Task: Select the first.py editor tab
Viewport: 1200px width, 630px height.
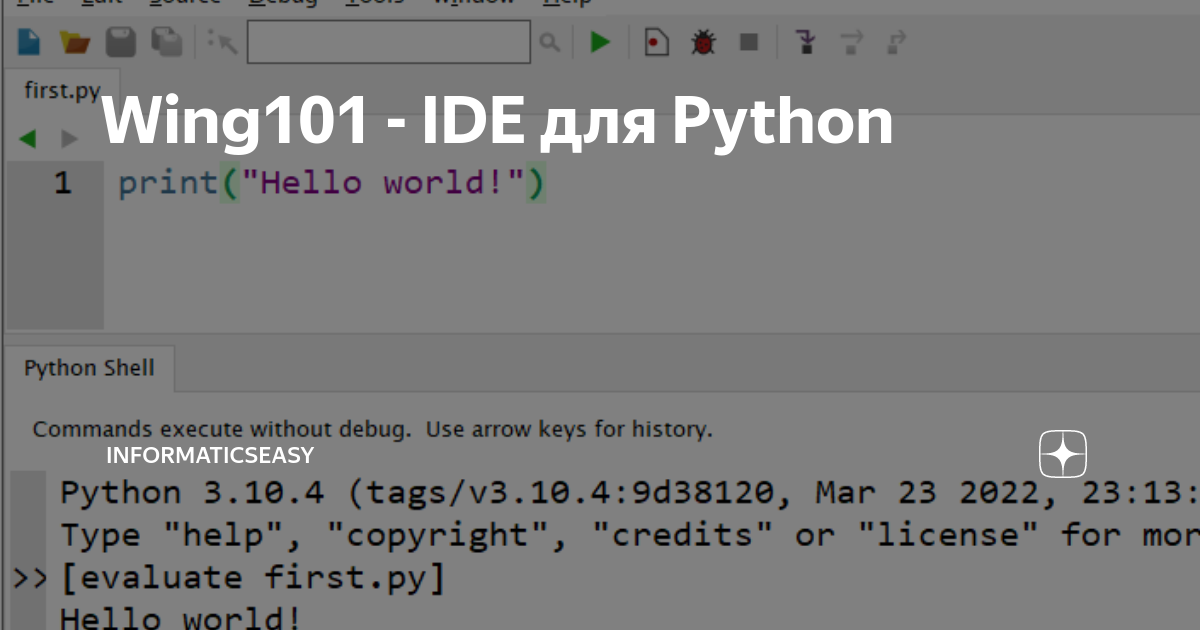Action: (62, 90)
